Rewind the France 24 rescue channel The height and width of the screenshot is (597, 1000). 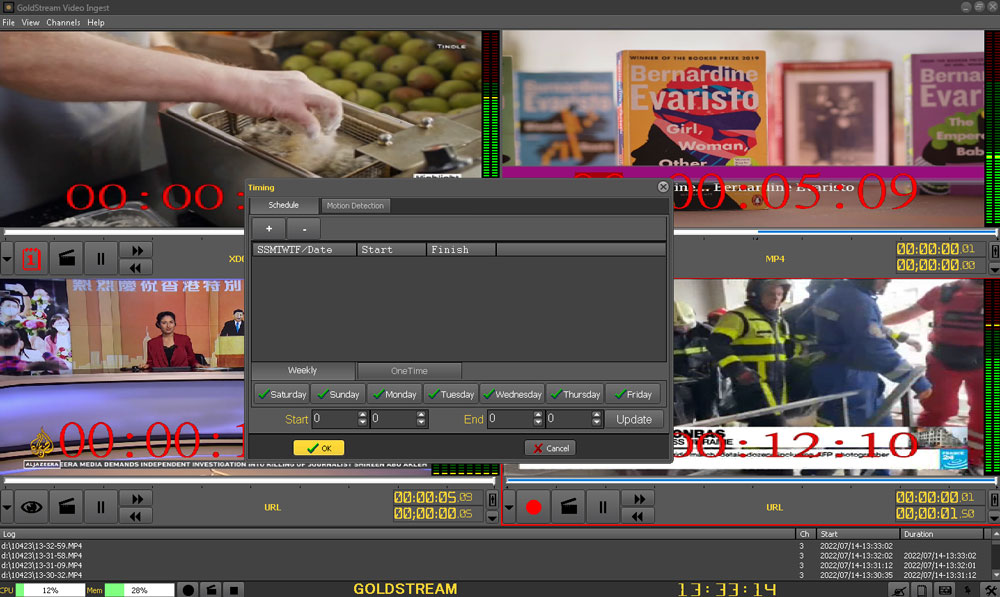point(639,516)
